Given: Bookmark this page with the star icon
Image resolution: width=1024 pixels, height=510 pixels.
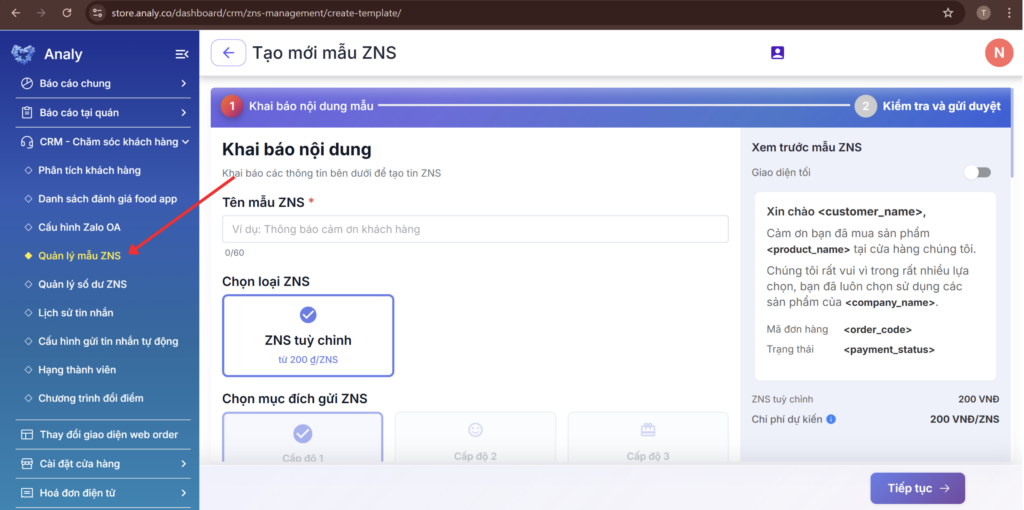Looking at the screenshot, I should pyautogui.click(x=947, y=13).
